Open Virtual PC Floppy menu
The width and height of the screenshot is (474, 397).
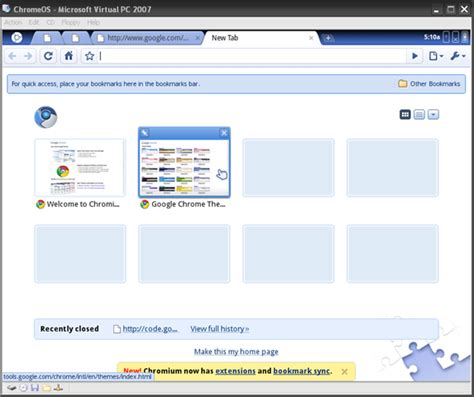point(71,22)
